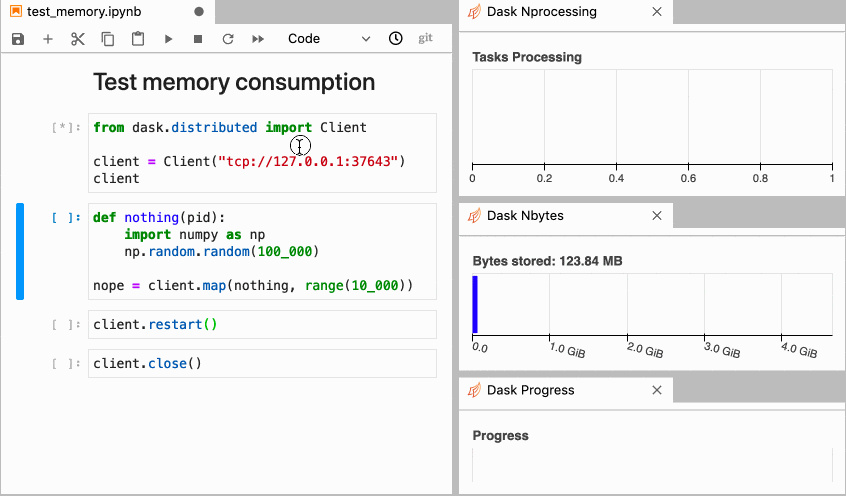This screenshot has height=496, width=846.
Task: Restart the kernel with the refresh icon
Action: (x=228, y=39)
